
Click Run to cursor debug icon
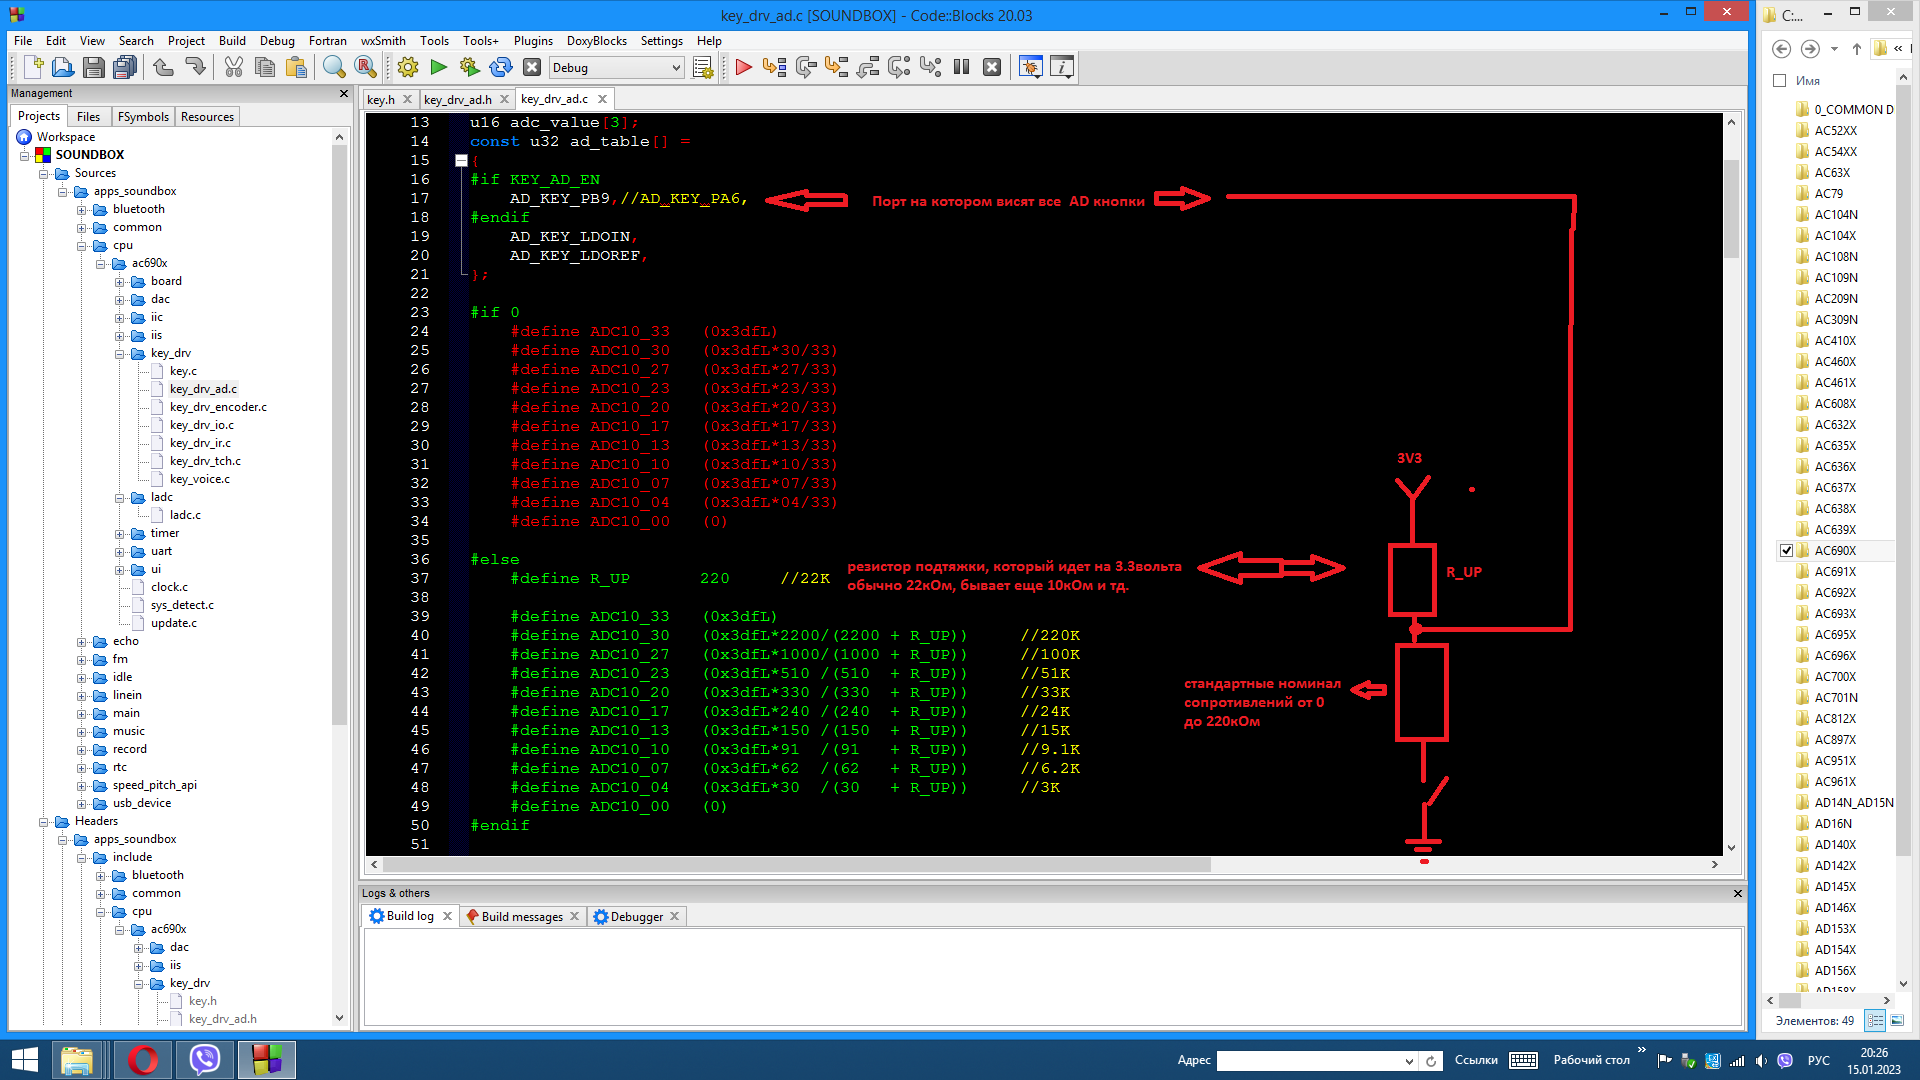pos(774,67)
